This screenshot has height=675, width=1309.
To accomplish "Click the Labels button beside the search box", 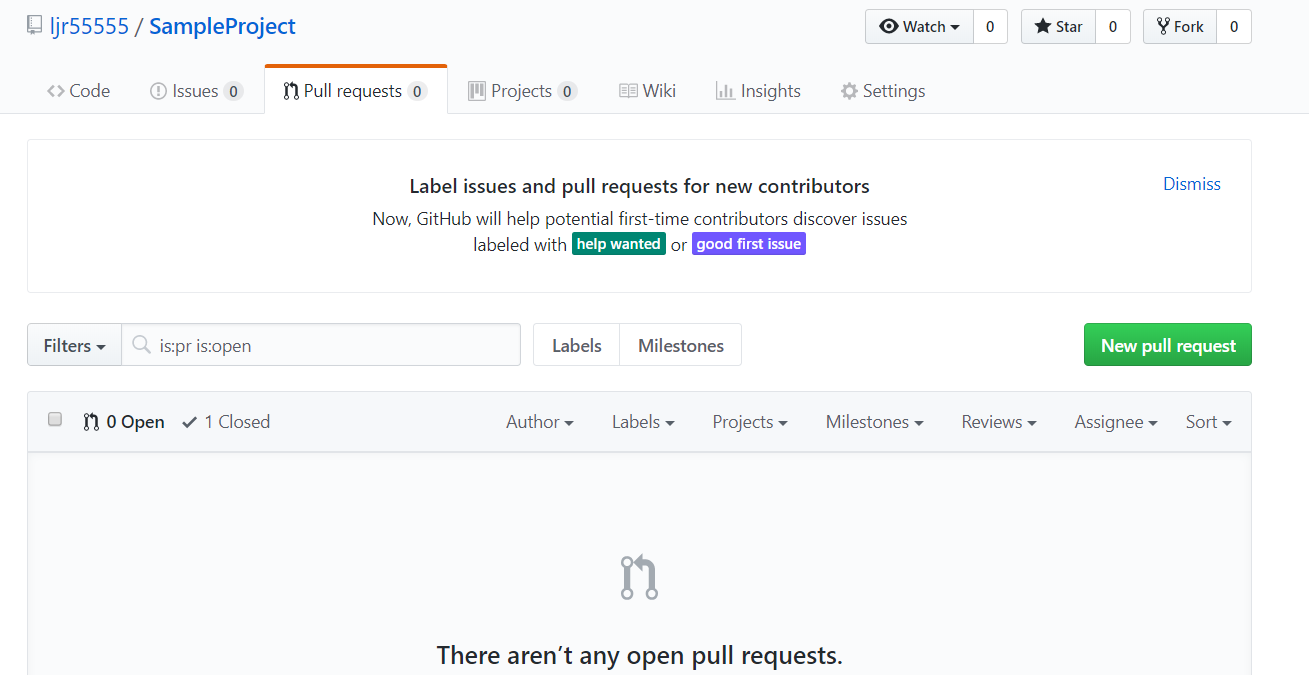I will [577, 345].
